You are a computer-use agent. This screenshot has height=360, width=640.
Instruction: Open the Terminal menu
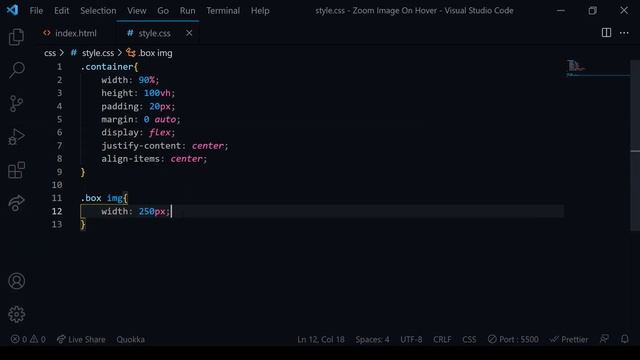pyautogui.click(x=223, y=11)
